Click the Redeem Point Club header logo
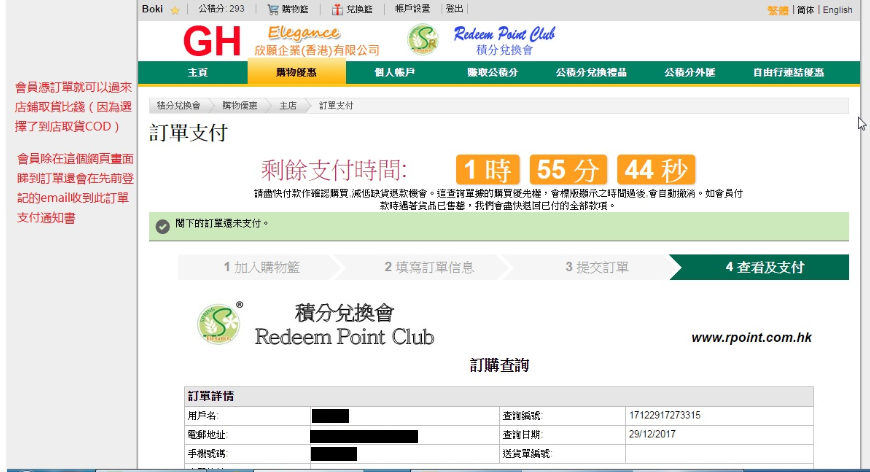Screen dimensions: 870x472 (482, 40)
